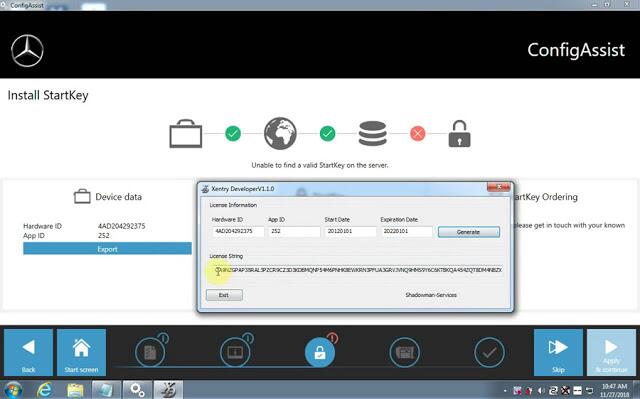Open the highlighted StartKey lock step in the bottom bar
Viewport: 640px width, 399px height.
(x=320, y=352)
